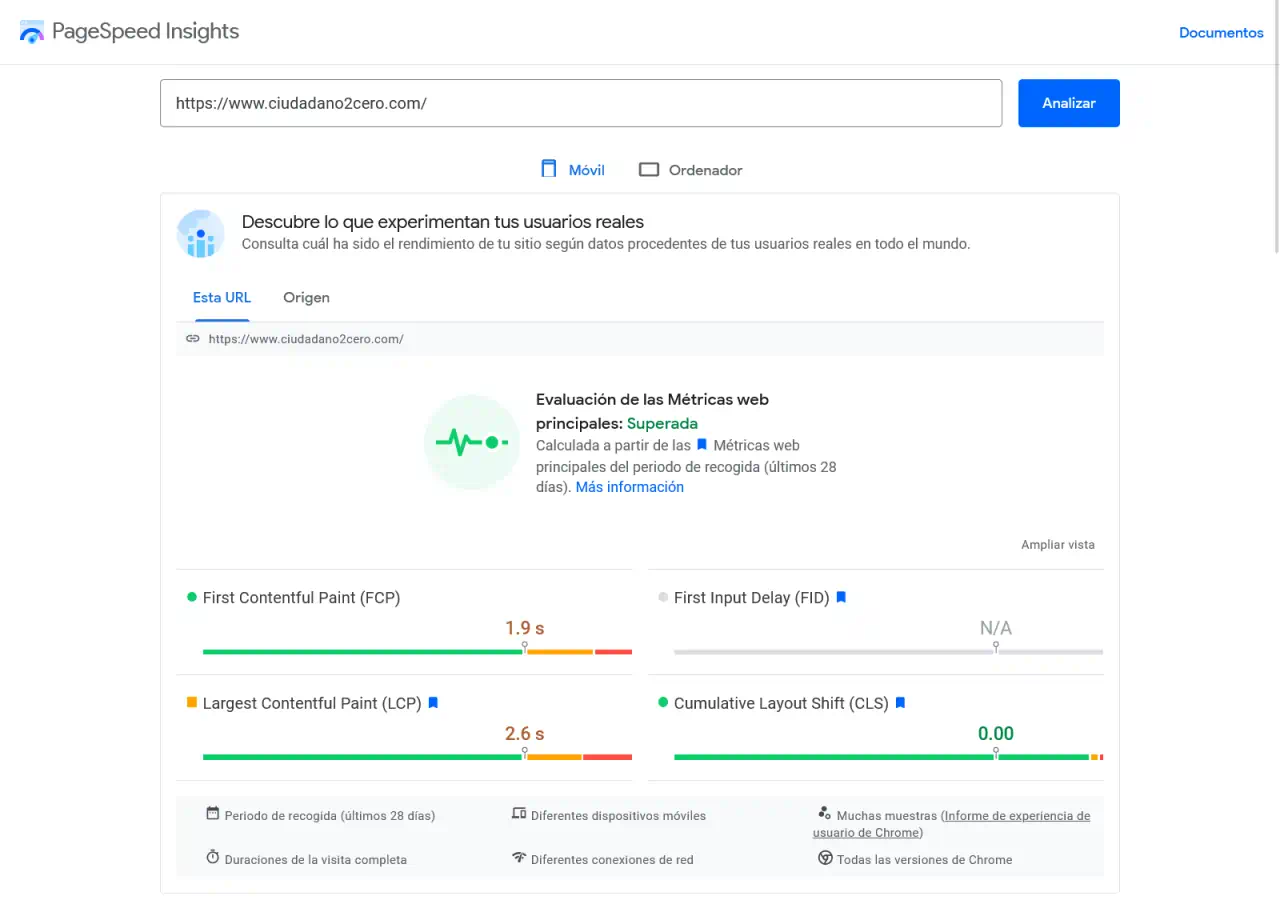This screenshot has height=900, width=1280.
Task: Click the 0.00 CLS value
Action: click(996, 734)
